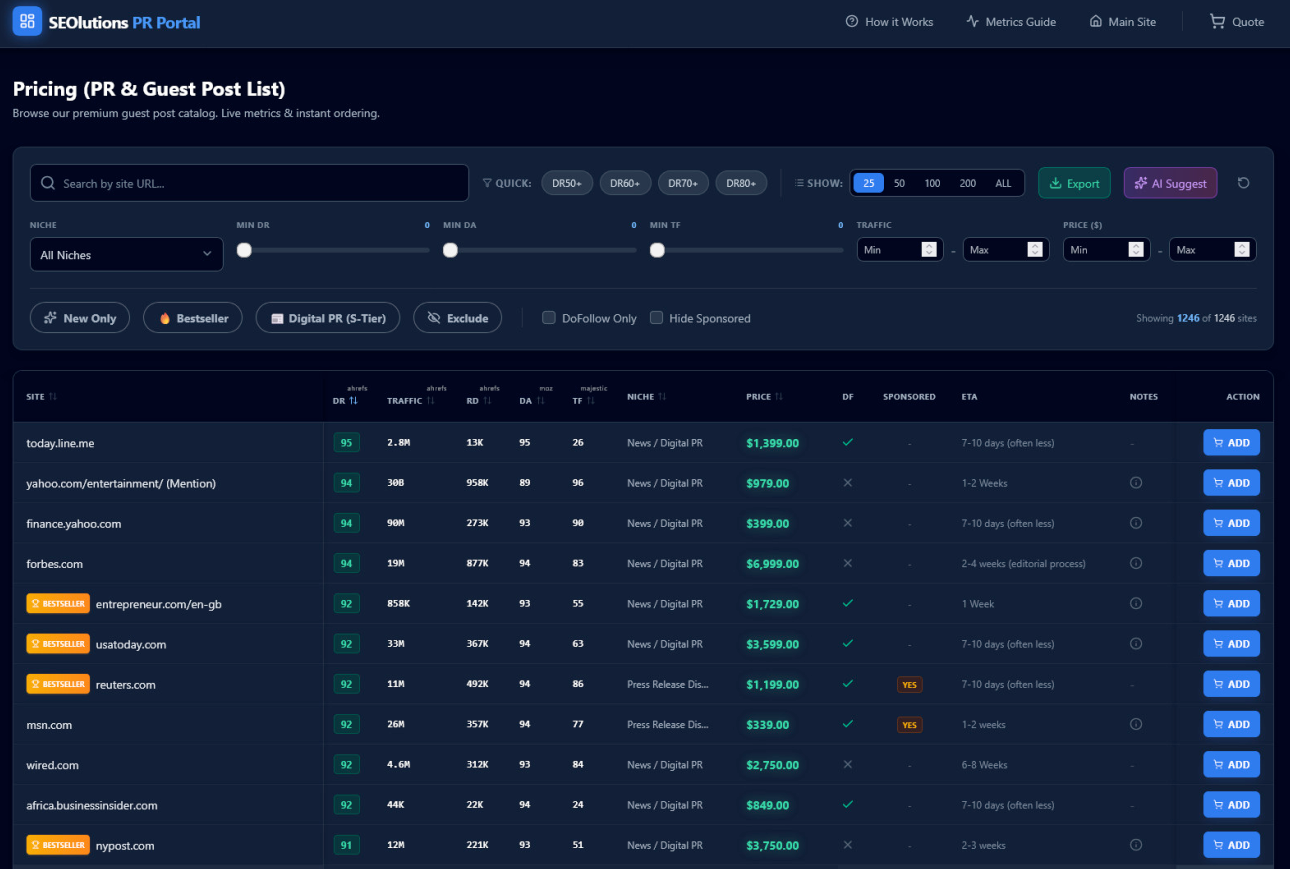Click the info icon on finance.yahoo.com row
Screen dimensions: 1290x869
(x=1135, y=523)
